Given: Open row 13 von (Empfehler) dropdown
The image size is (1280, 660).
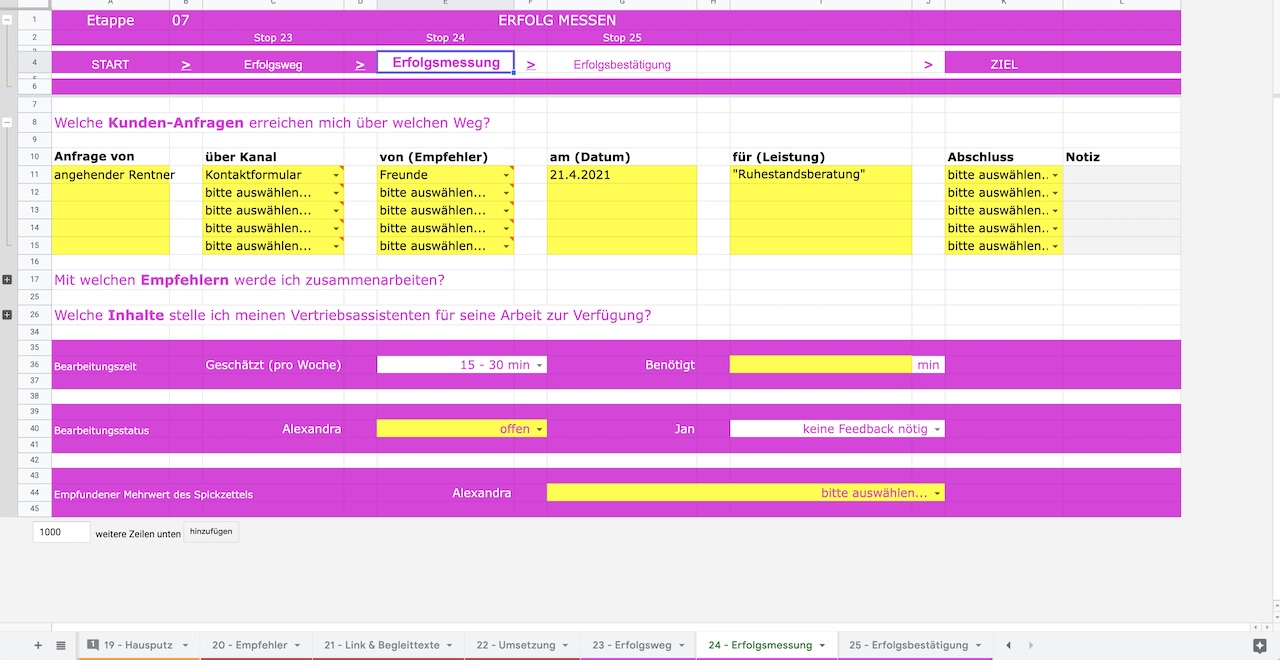Looking at the screenshot, I should click(507, 211).
